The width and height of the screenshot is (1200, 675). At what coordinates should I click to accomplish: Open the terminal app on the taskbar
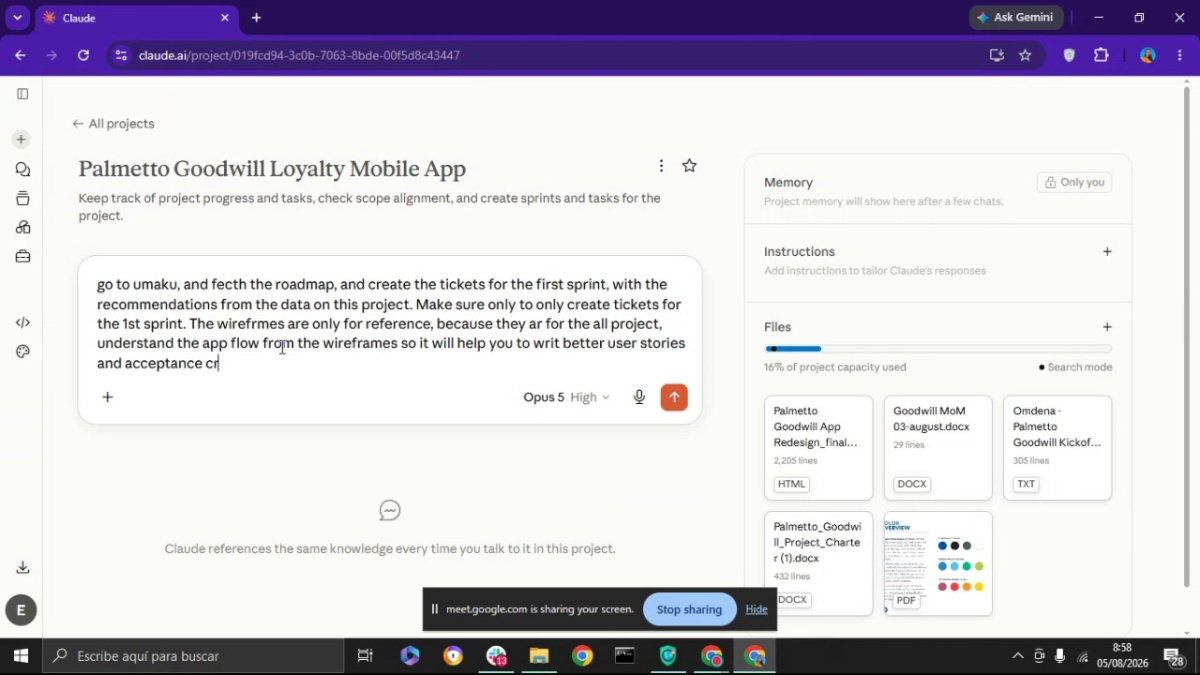click(x=625, y=656)
